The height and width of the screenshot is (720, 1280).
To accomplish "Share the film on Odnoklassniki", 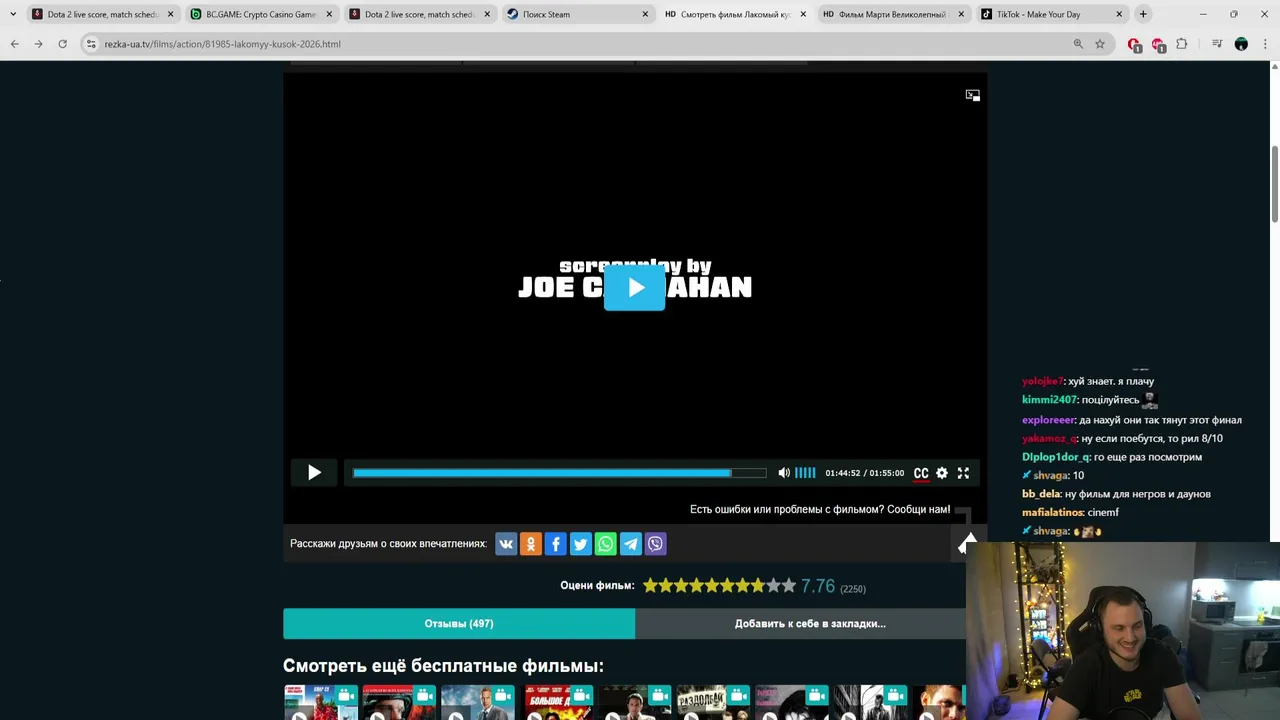I will tap(531, 544).
